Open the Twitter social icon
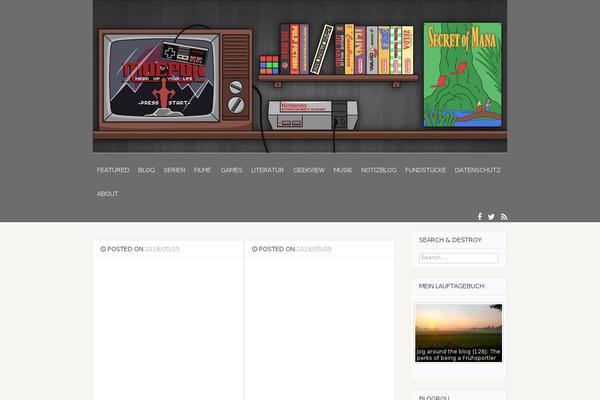Screen dimensions: 600x400 point(491,217)
